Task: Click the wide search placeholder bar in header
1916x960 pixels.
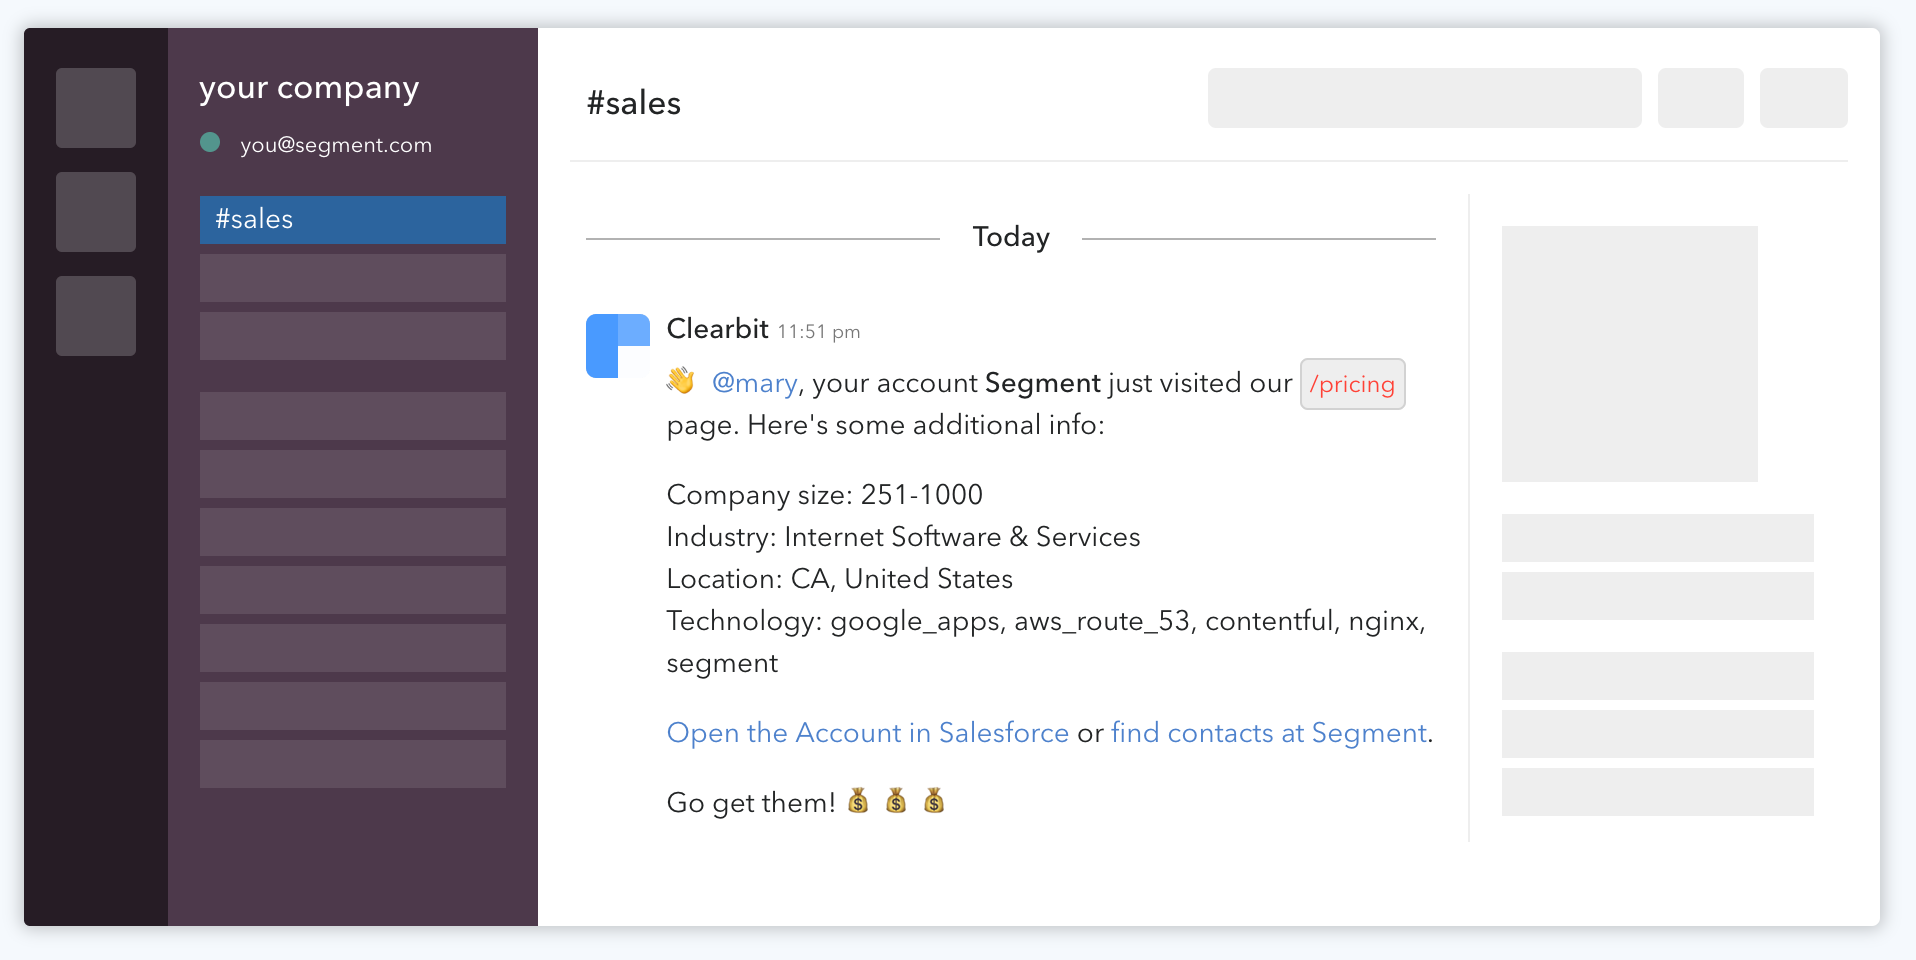Action: (1425, 98)
